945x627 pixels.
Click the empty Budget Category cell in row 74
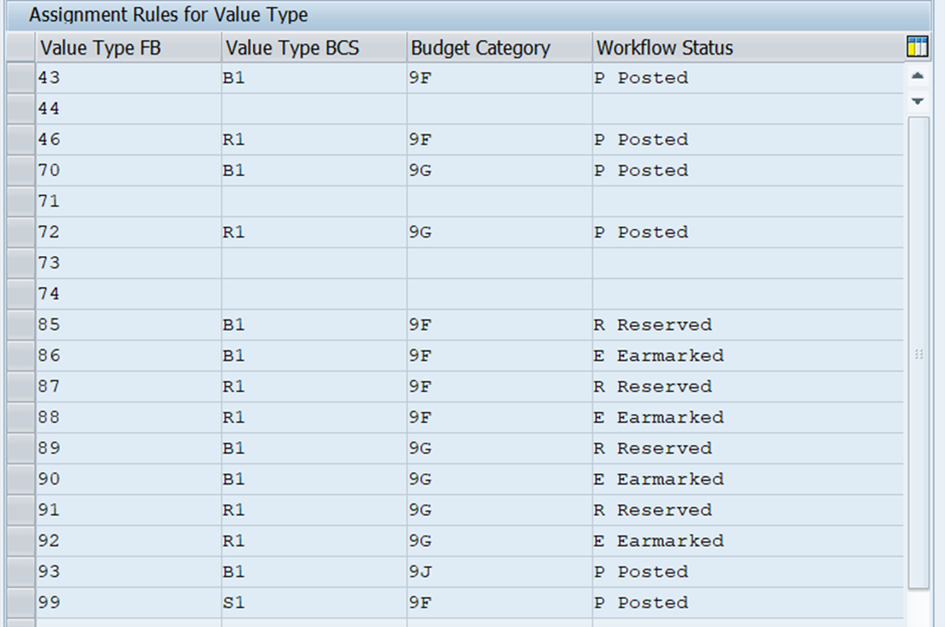(x=498, y=294)
